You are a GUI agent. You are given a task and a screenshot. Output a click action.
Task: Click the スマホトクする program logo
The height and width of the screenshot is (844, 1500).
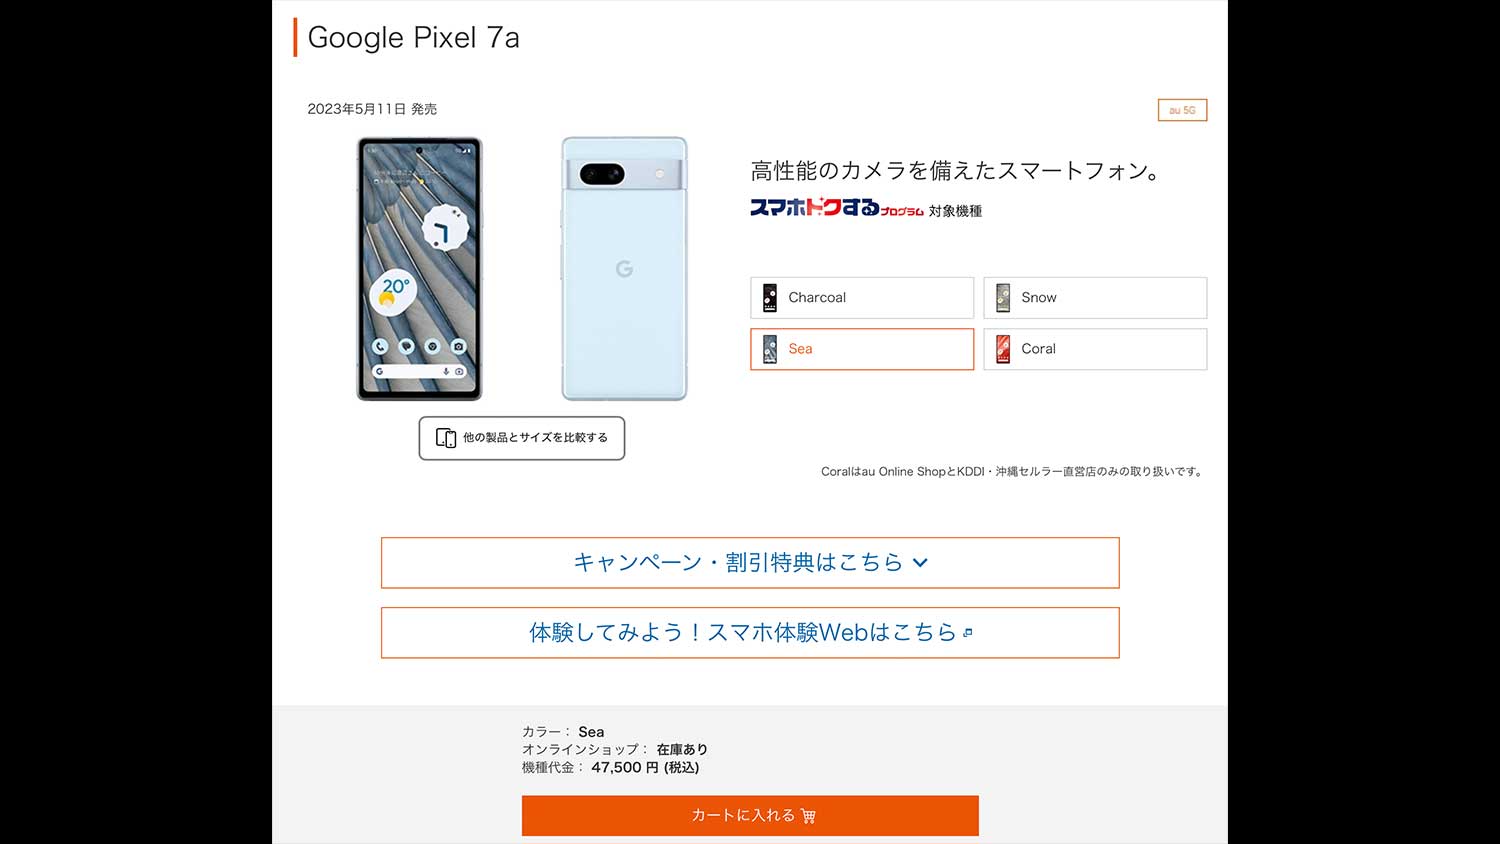836,207
